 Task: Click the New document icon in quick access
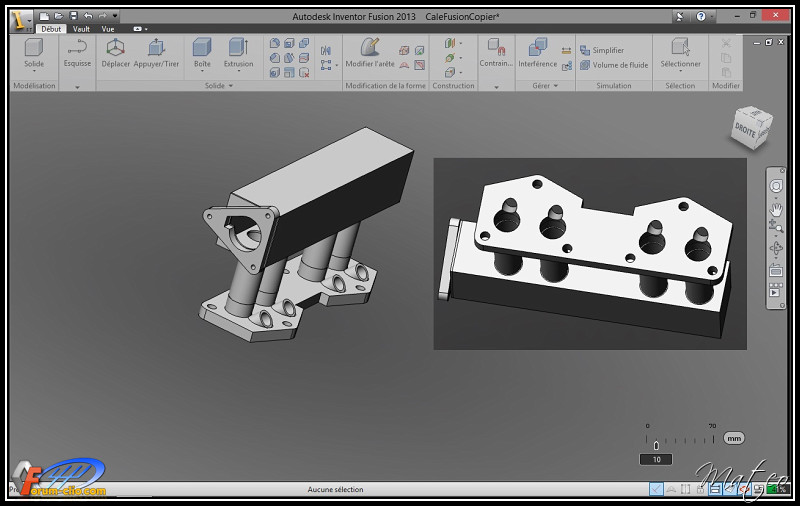tap(44, 16)
